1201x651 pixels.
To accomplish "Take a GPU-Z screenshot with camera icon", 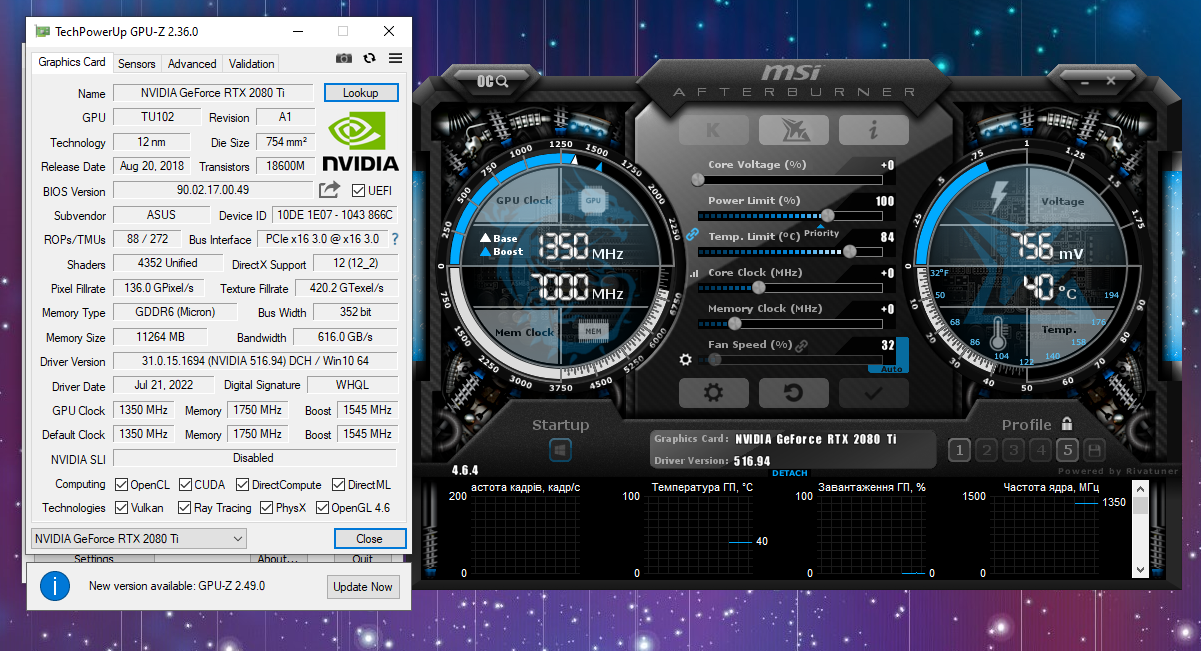I will [344, 59].
